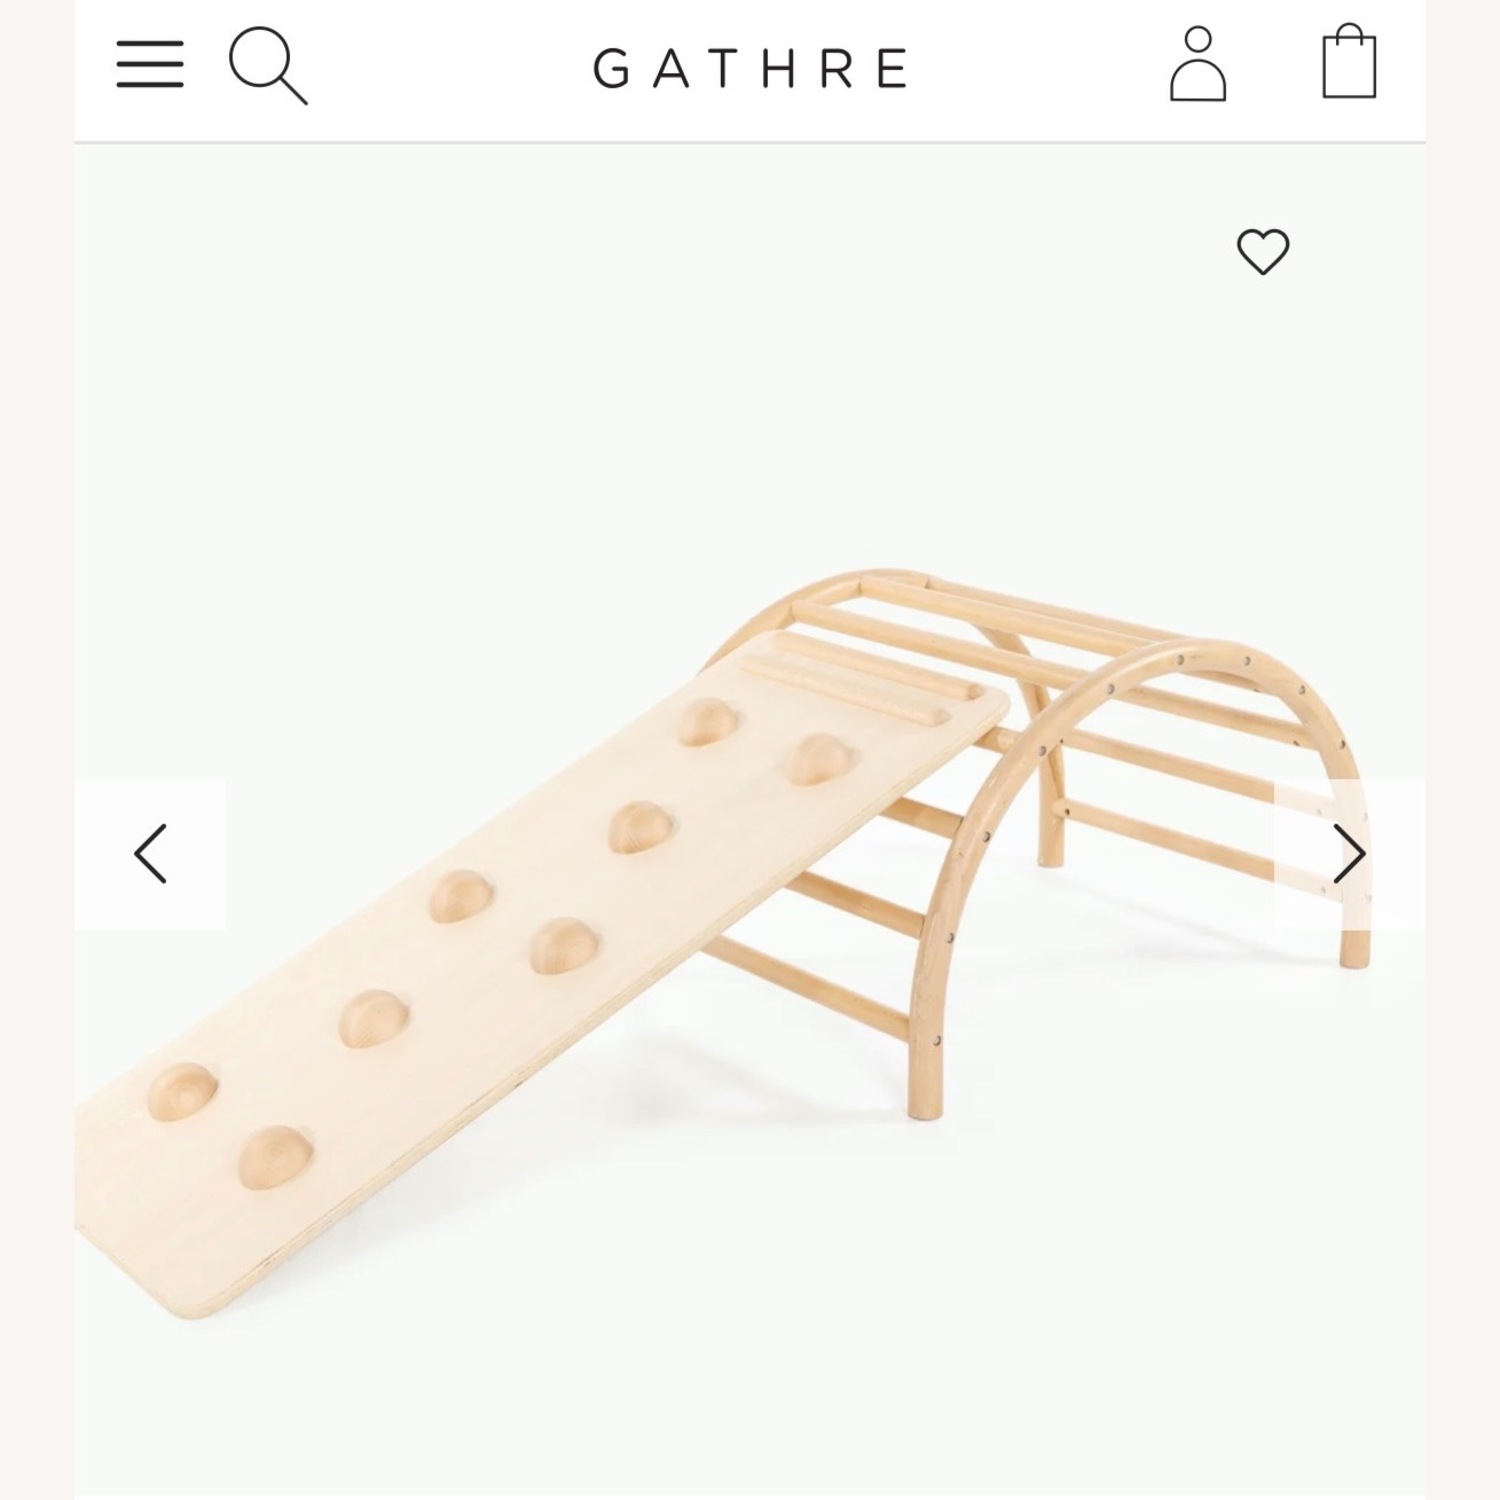Click the magnifying glass search icon
Image resolution: width=1500 pixels, height=1500 pixels.
point(267,66)
